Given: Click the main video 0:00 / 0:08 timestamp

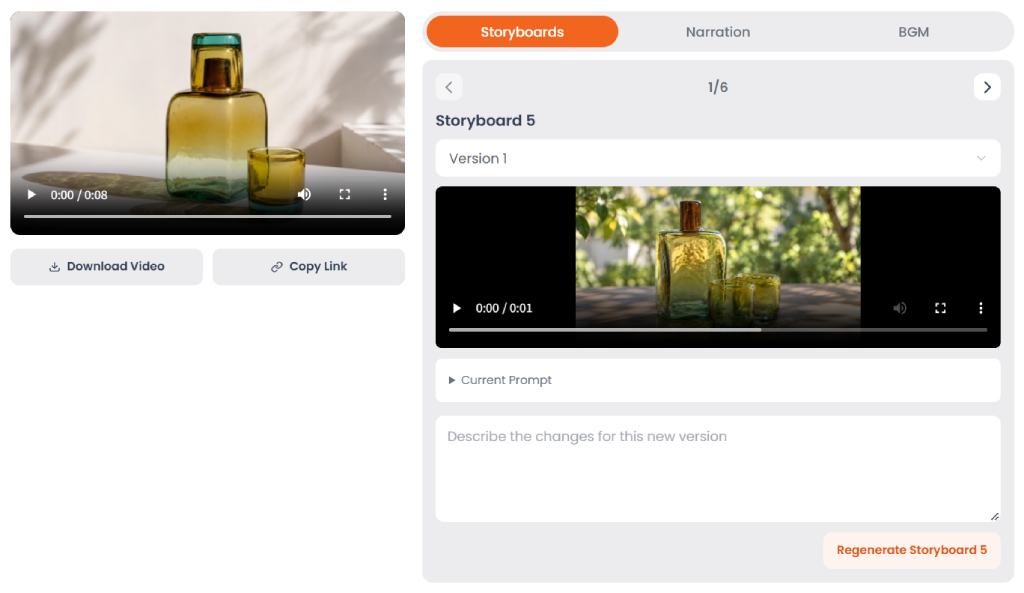Looking at the screenshot, I should [79, 195].
